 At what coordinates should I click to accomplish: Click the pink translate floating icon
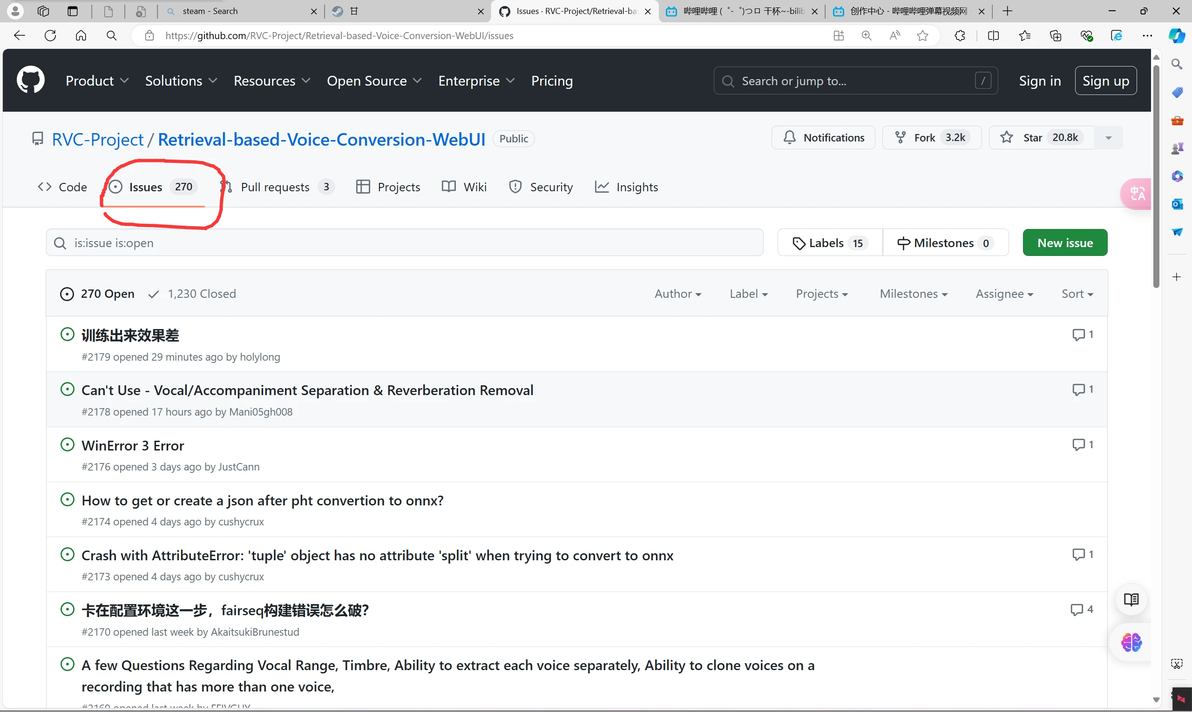[1137, 194]
